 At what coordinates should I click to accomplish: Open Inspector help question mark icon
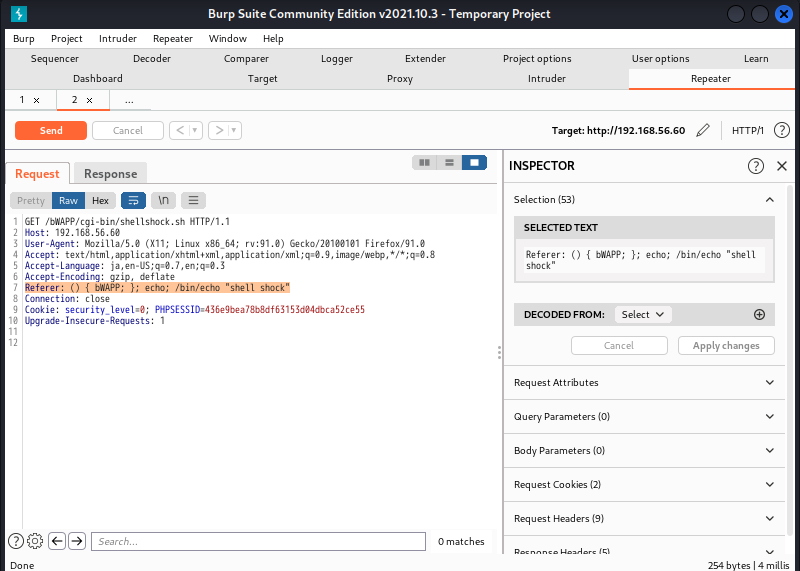[x=756, y=166]
